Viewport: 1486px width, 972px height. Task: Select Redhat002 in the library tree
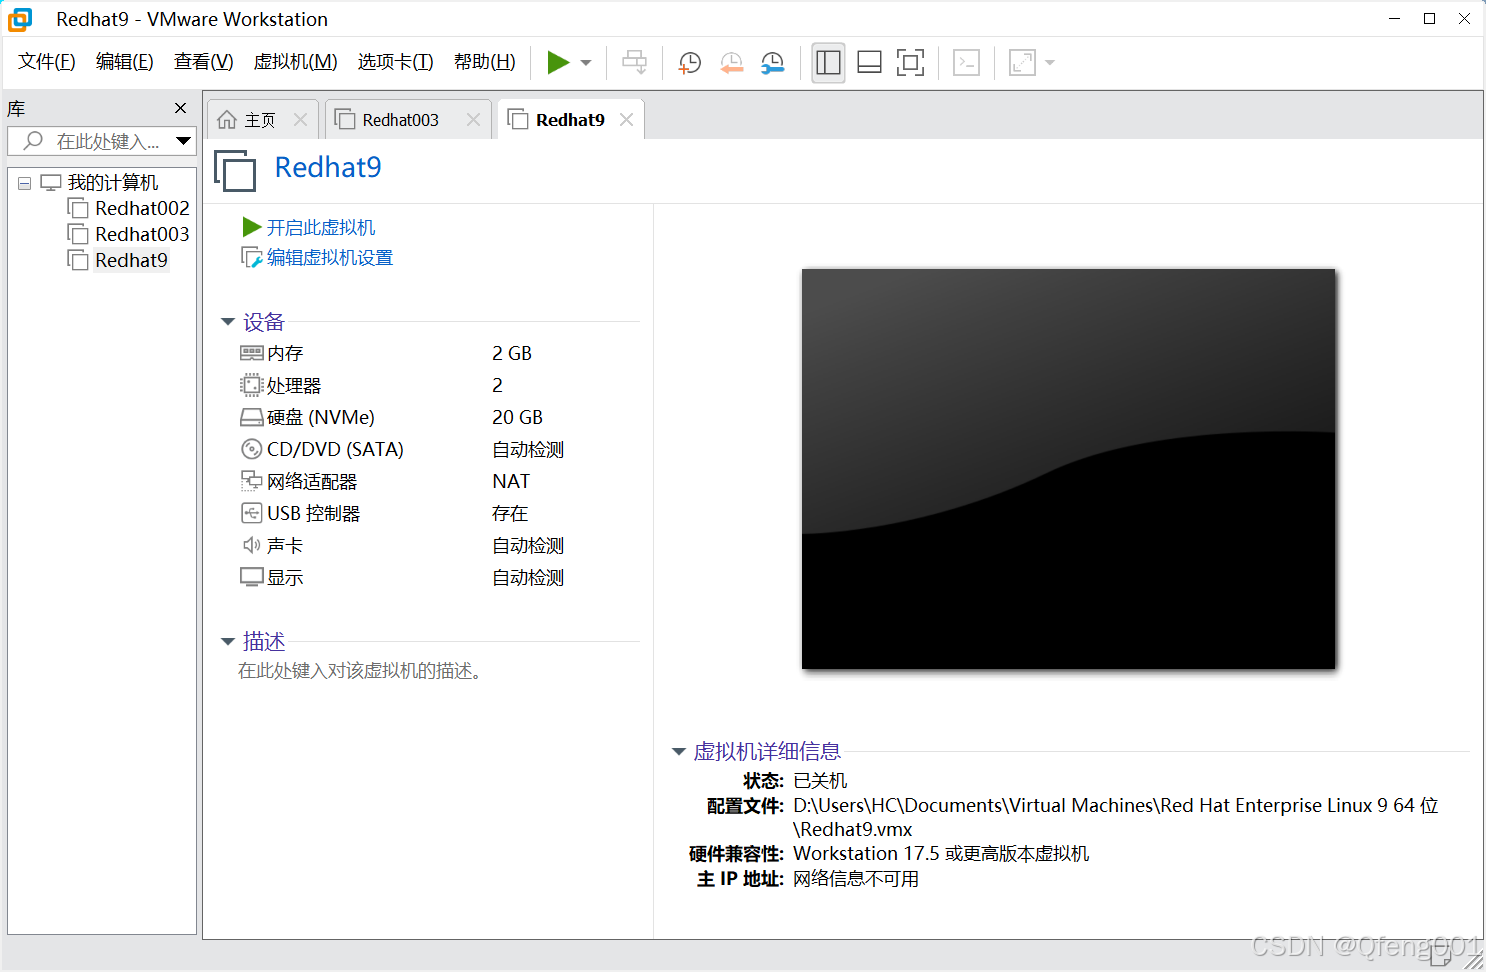pyautogui.click(x=142, y=208)
